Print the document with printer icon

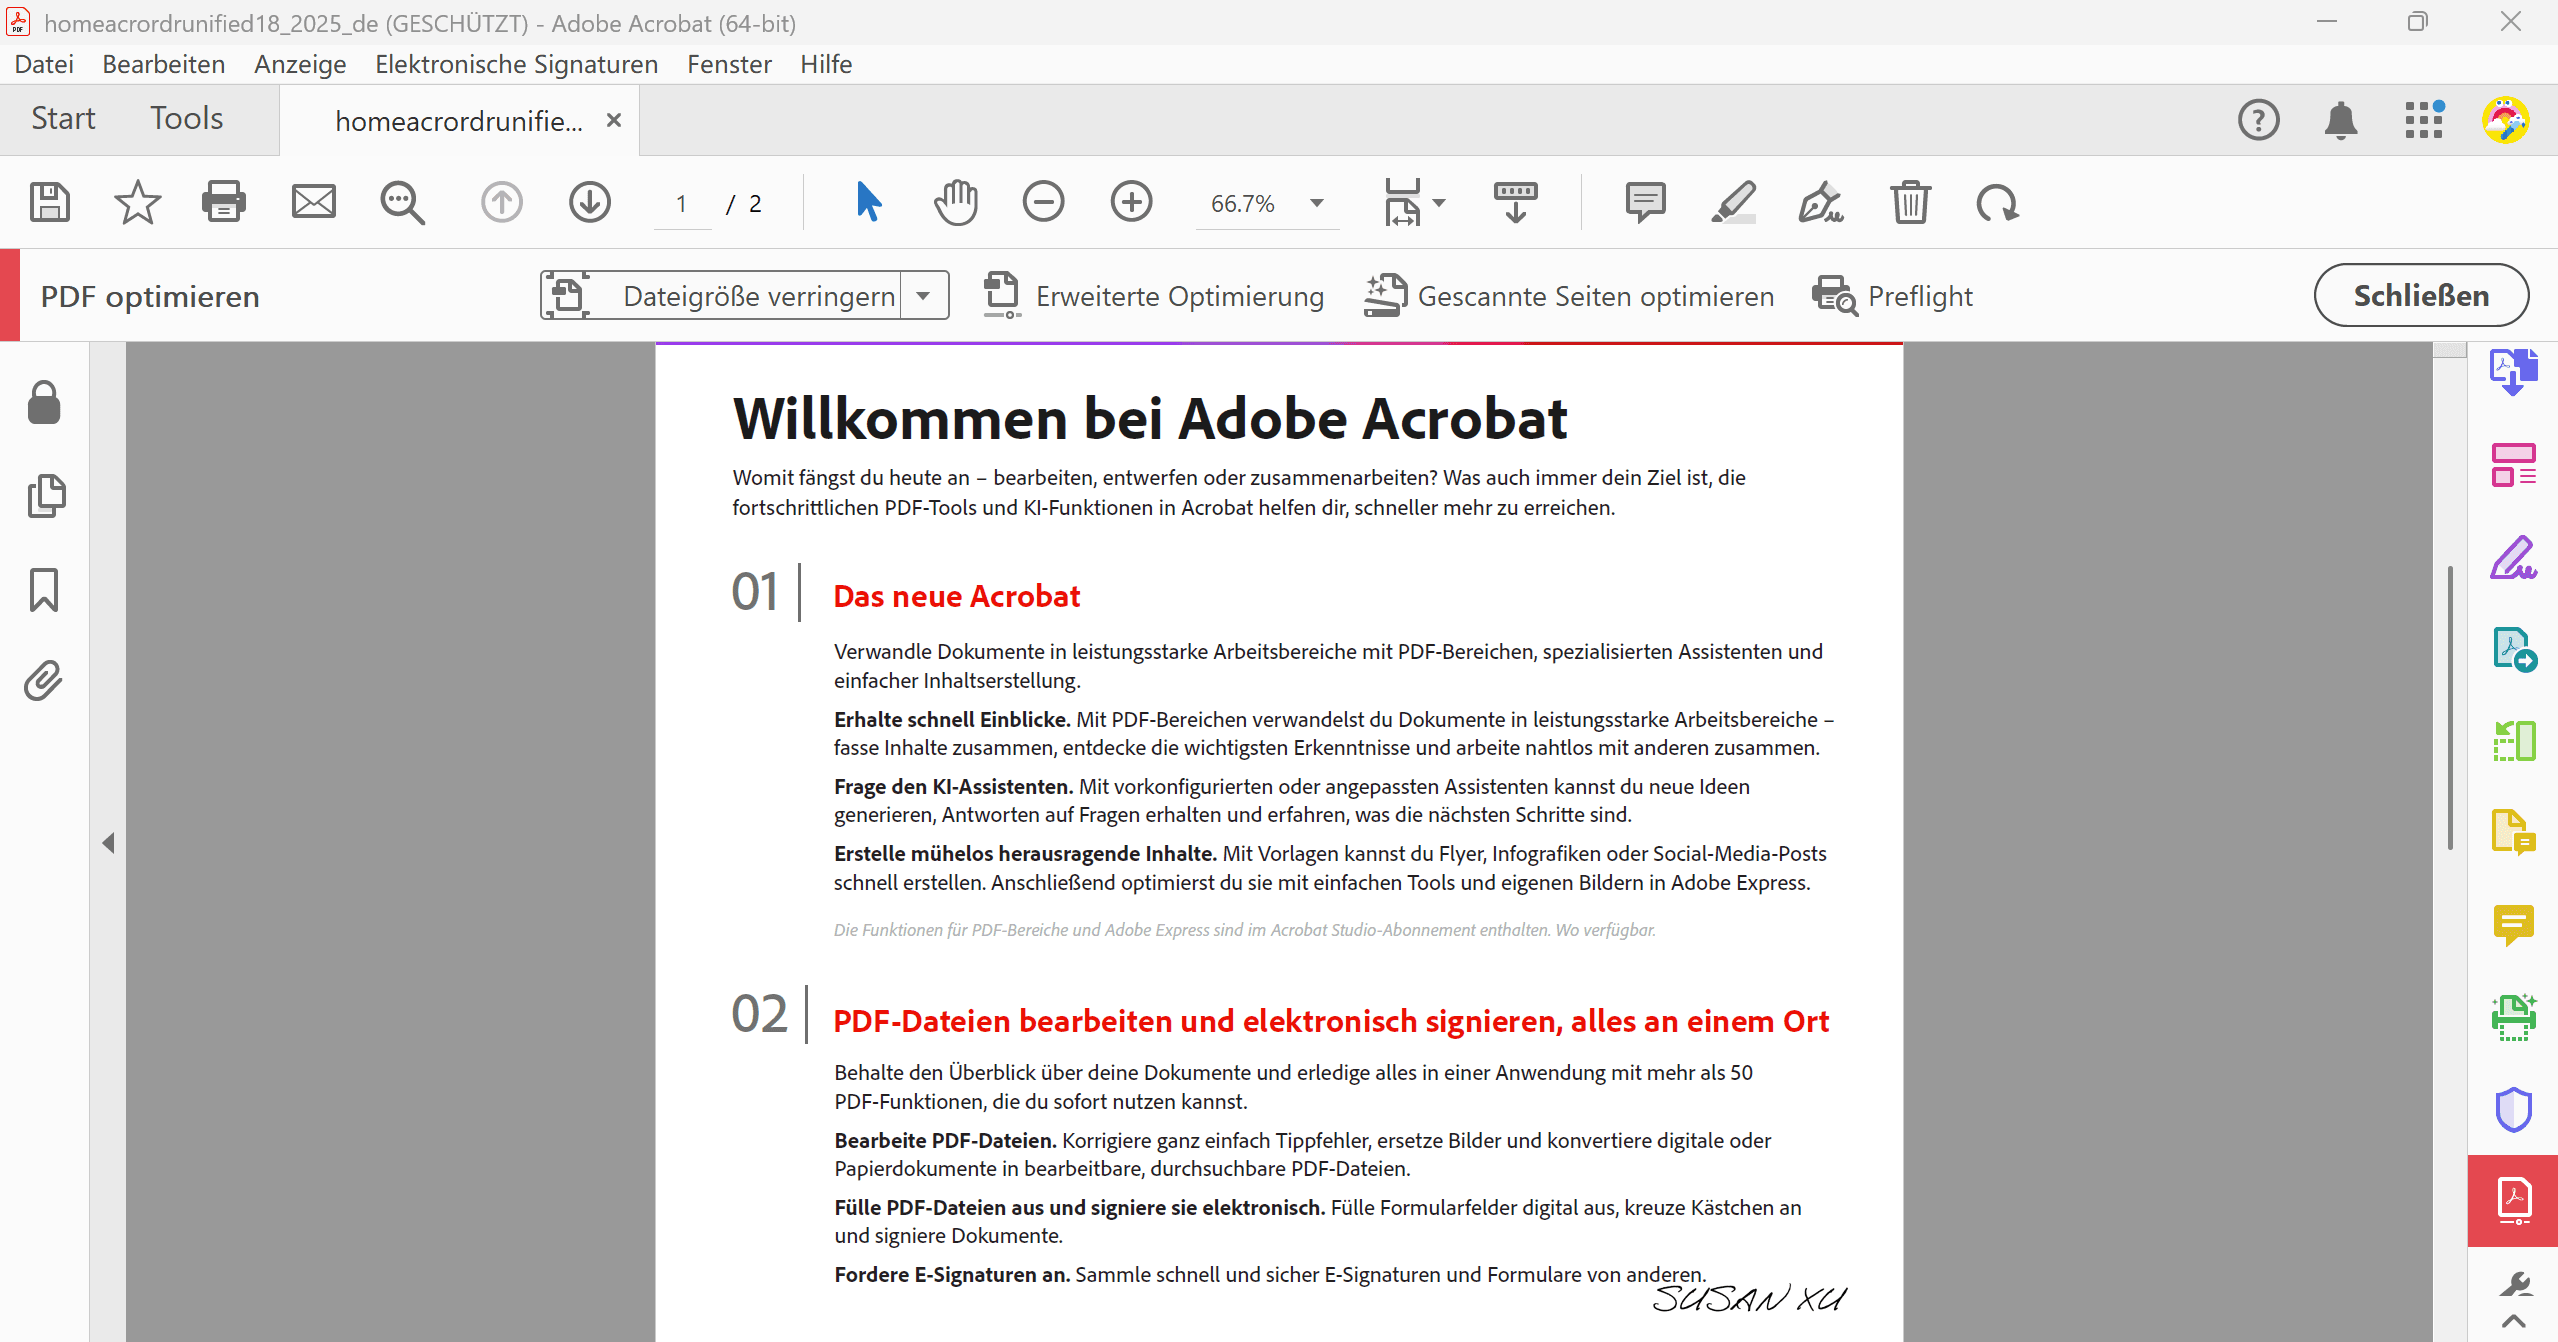coord(224,203)
